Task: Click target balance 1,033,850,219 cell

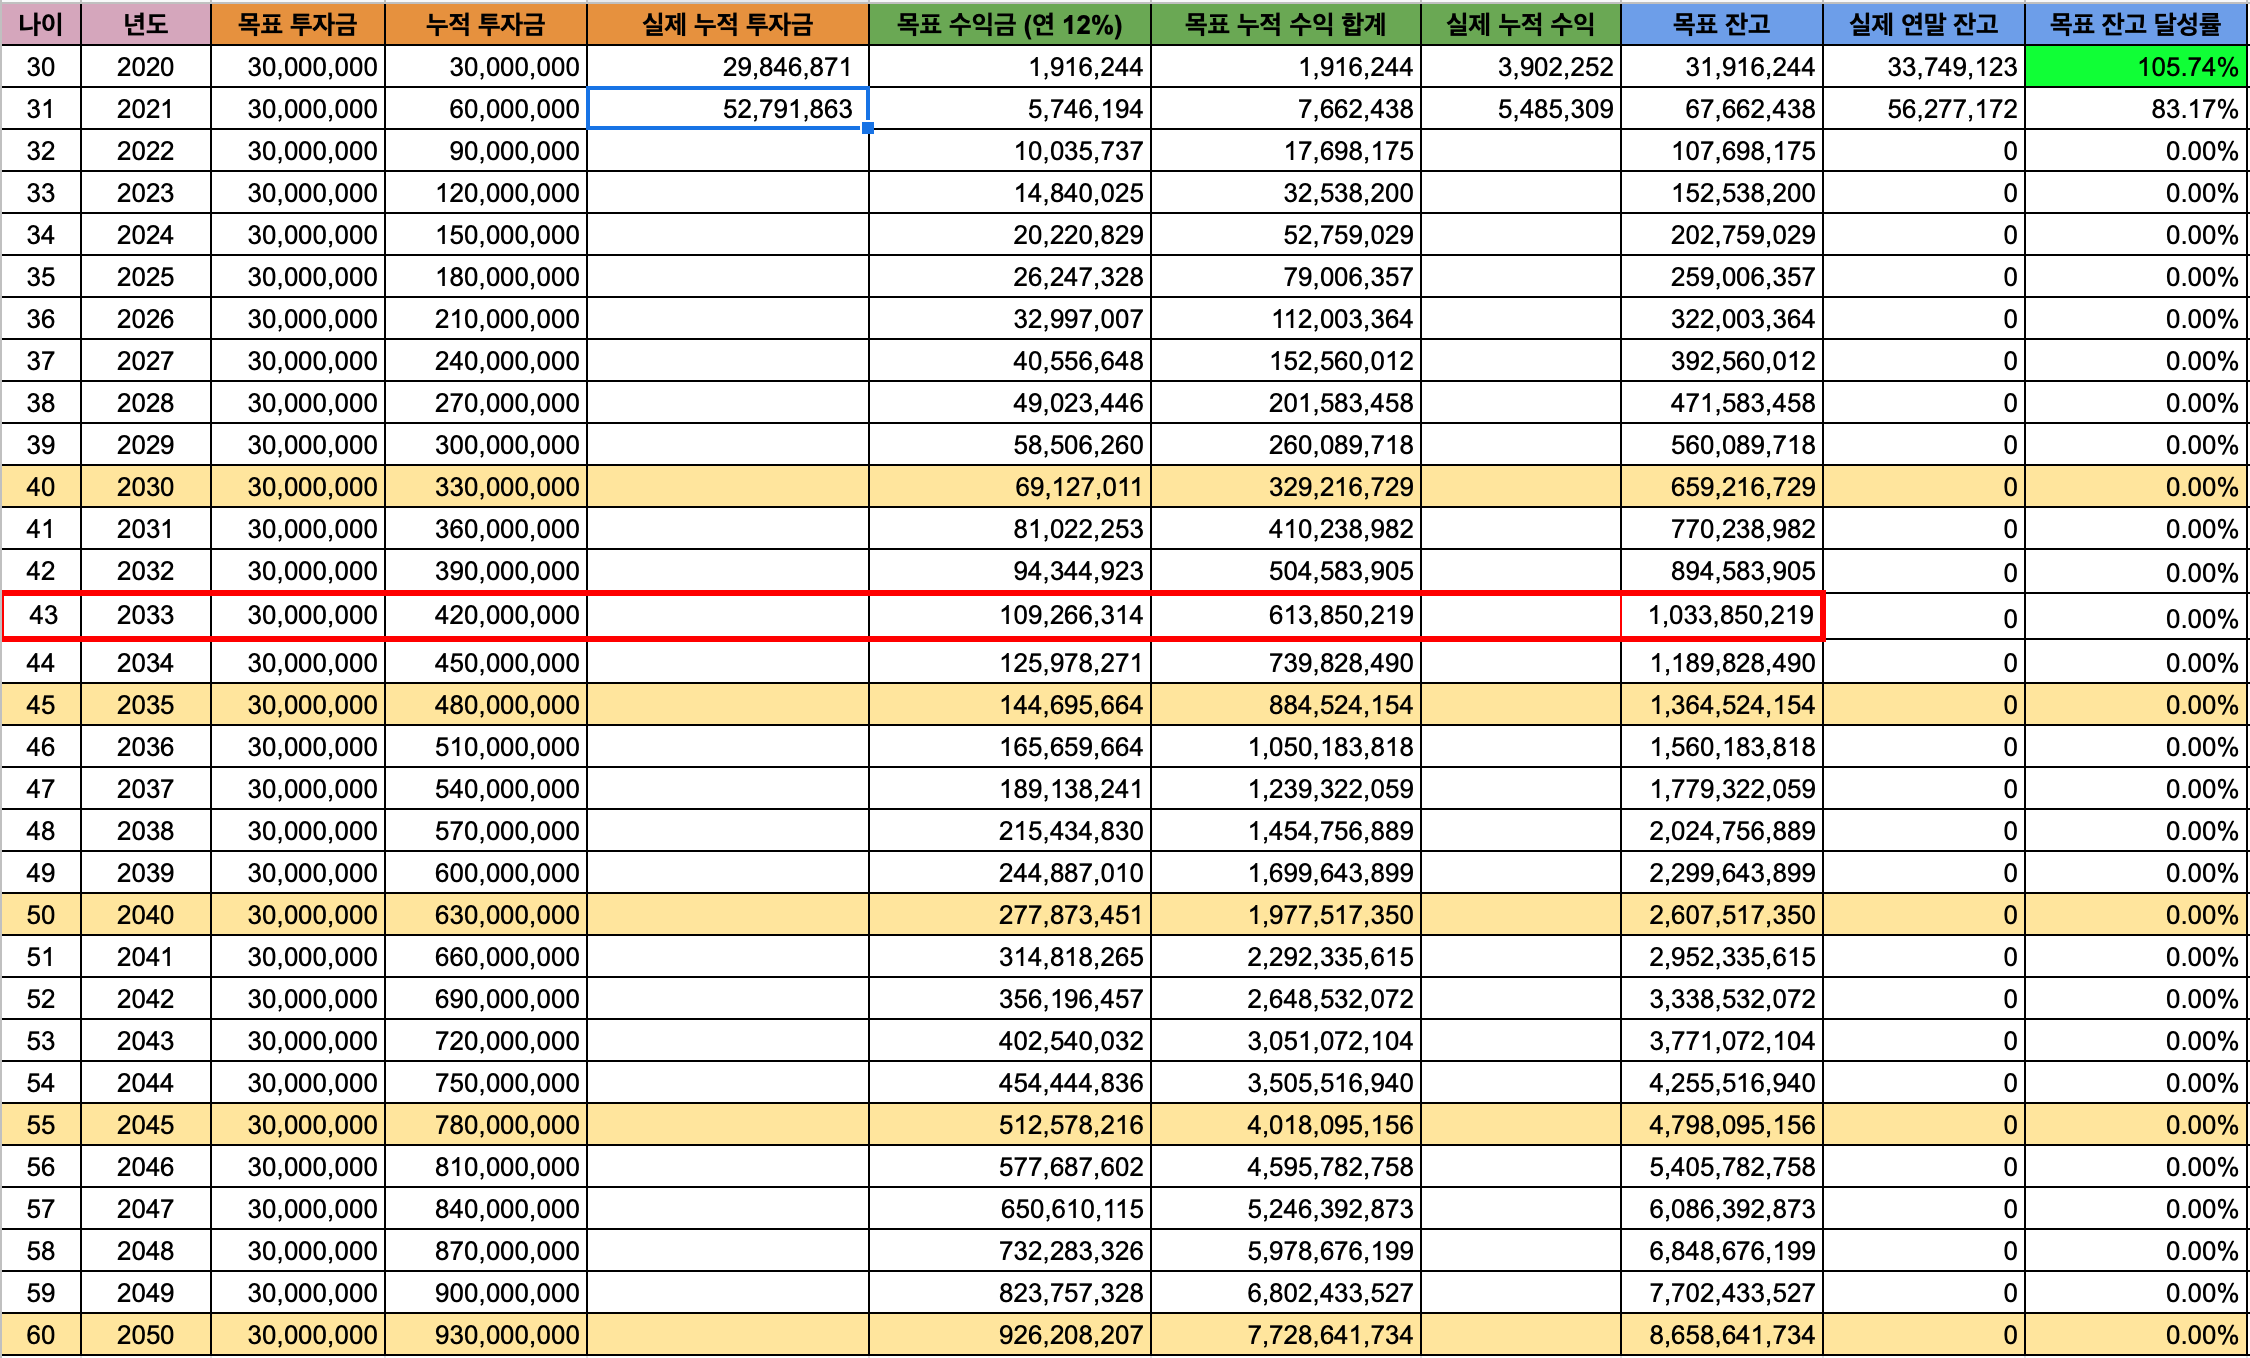Action: (1722, 615)
